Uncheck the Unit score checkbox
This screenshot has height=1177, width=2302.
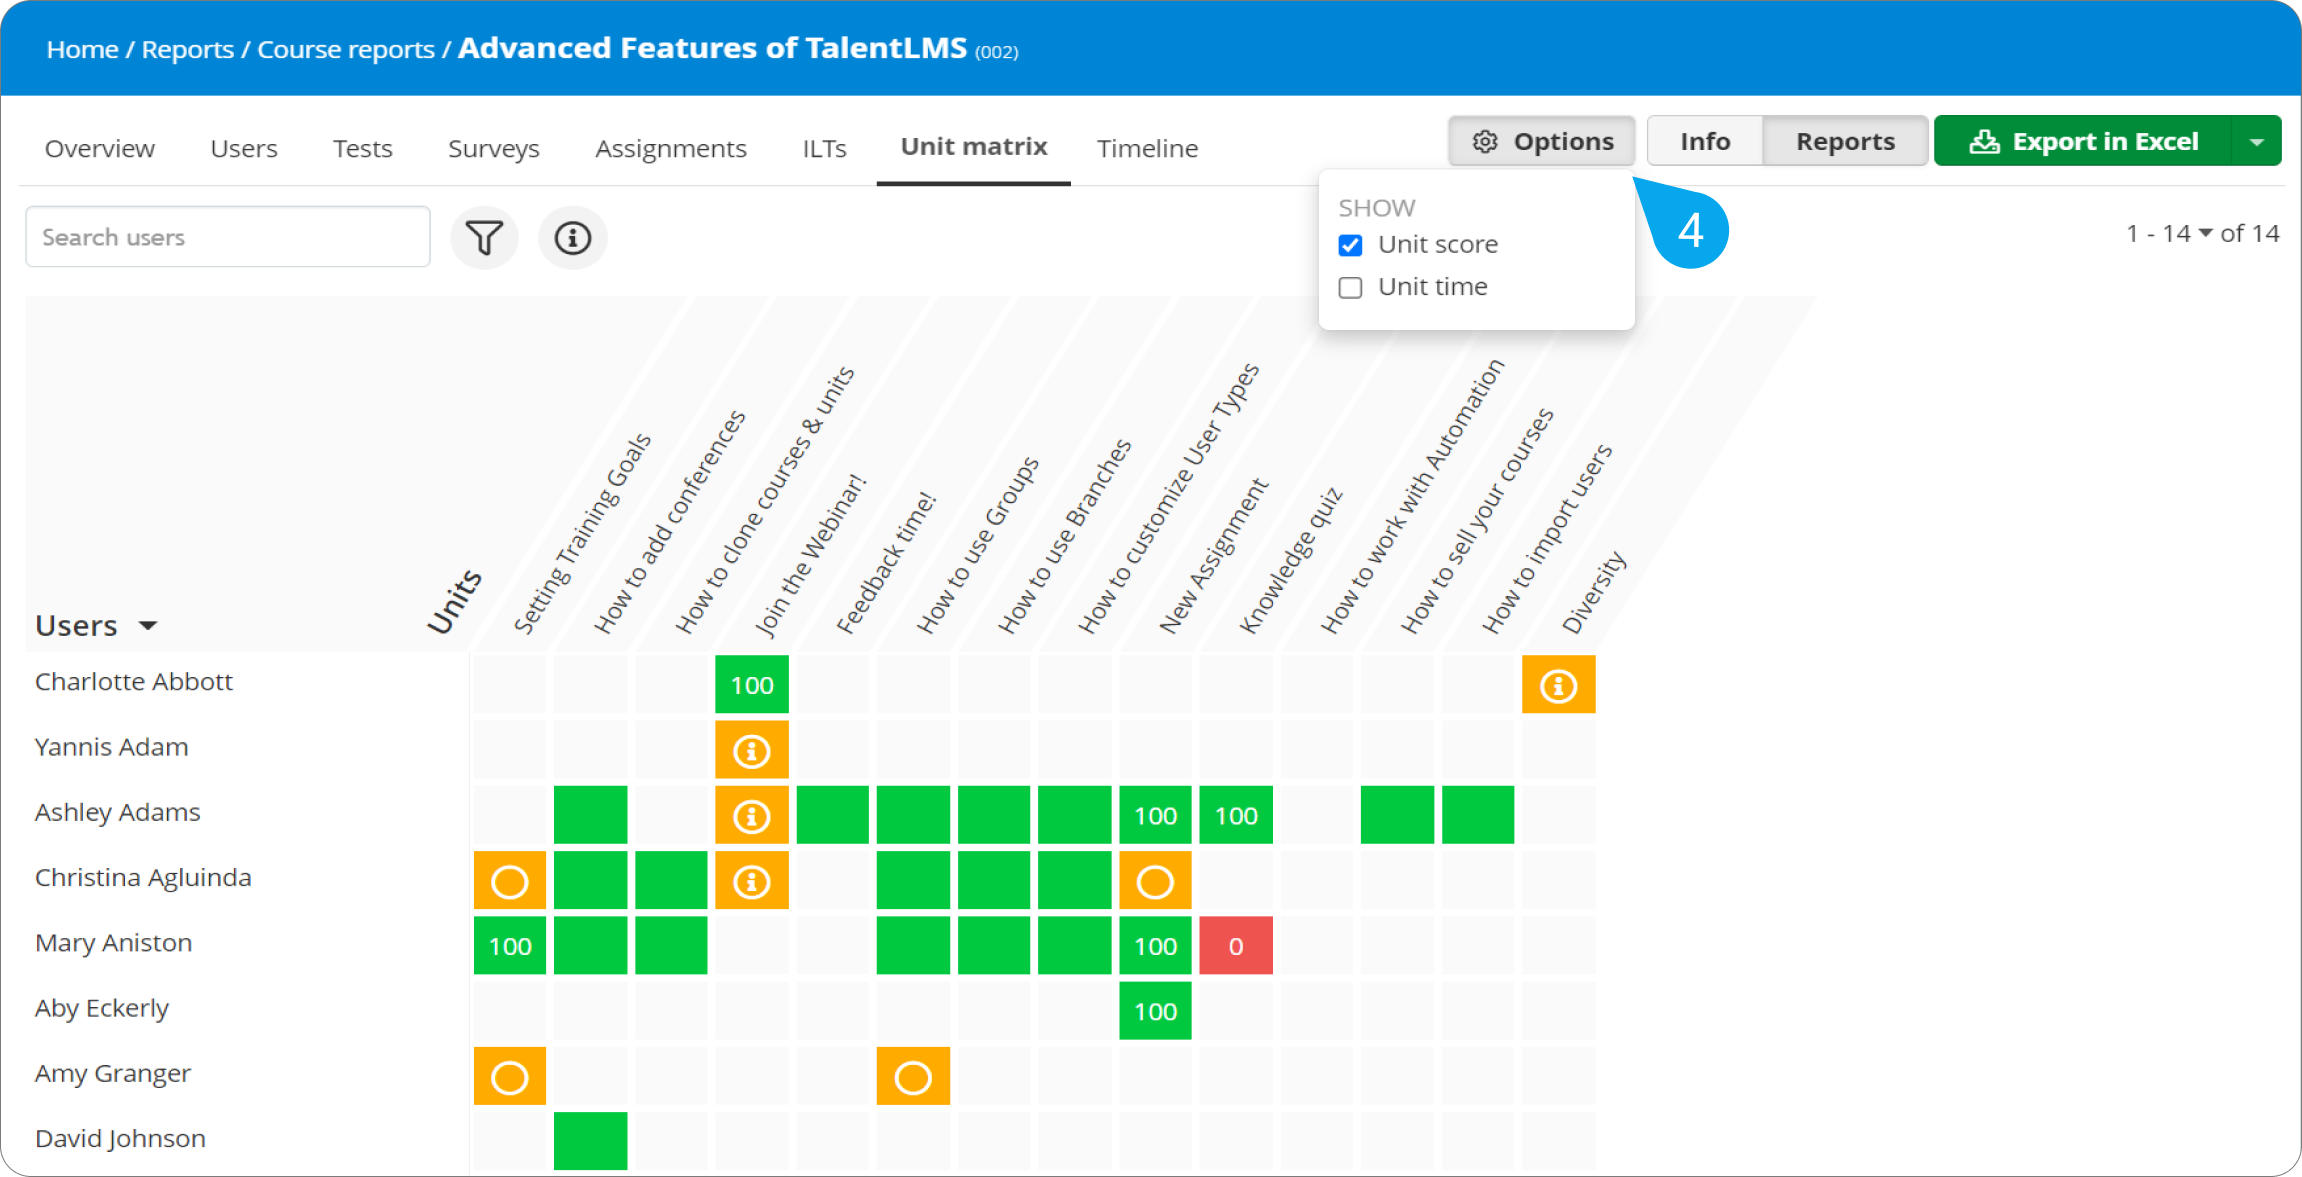coord(1350,245)
